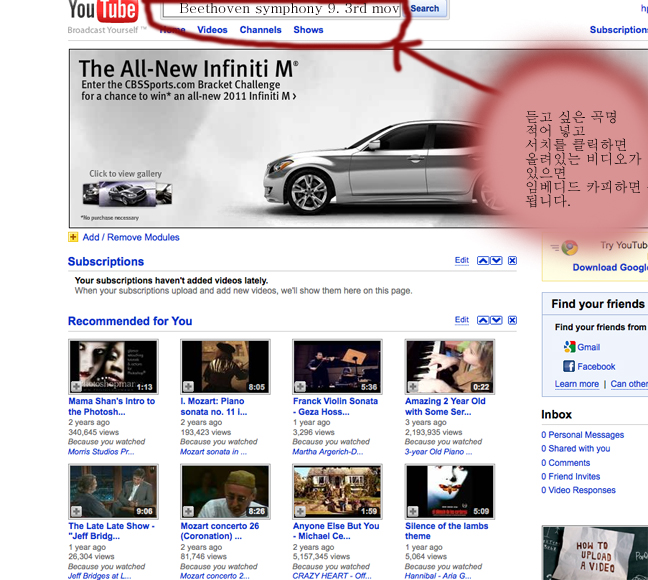Open the How To Upload A Video thumbnail
This screenshot has height=580, width=648.
(x=595, y=553)
